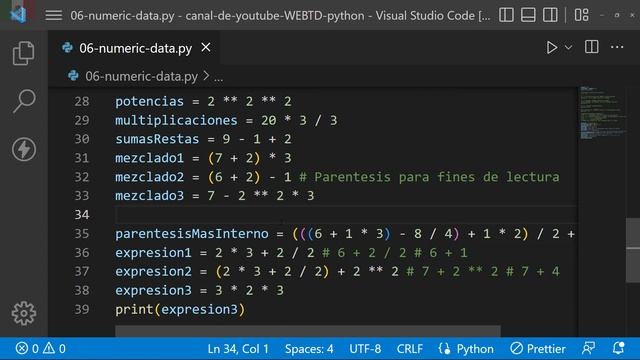This screenshot has width=640, height=360.
Task: Click the 'print' call on line 39
Action: (134, 309)
